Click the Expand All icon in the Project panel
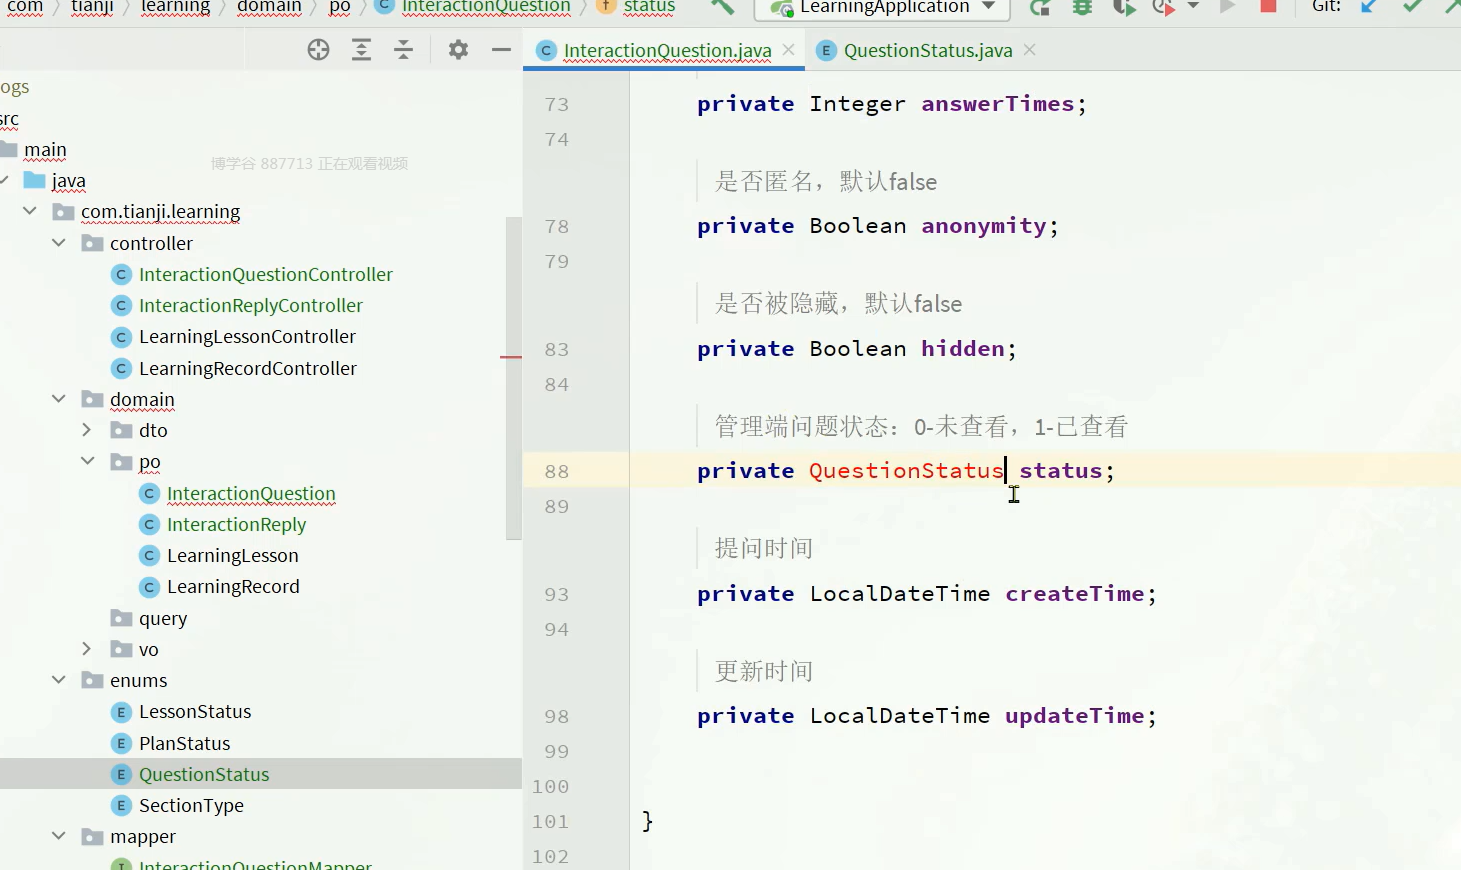This screenshot has width=1461, height=870. pyautogui.click(x=361, y=50)
